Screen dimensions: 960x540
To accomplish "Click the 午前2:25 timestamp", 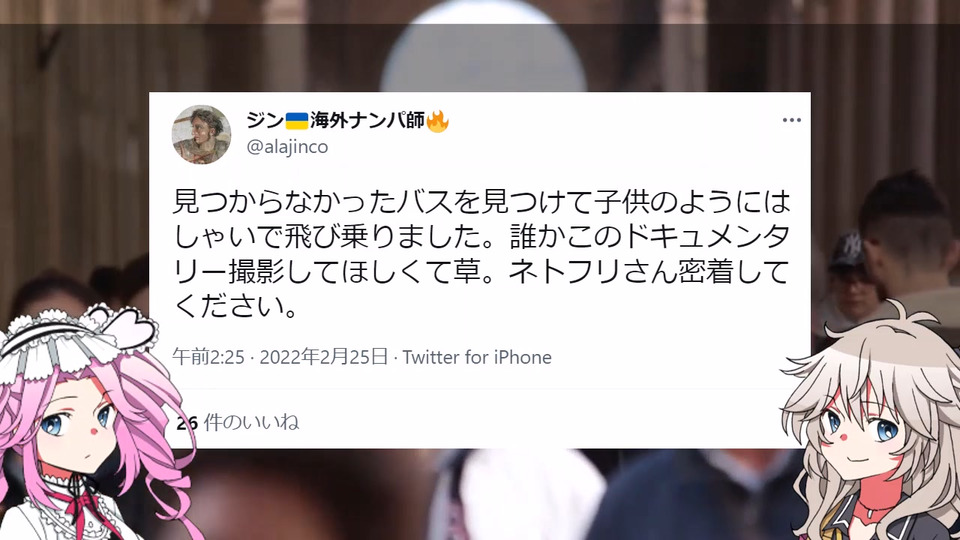I will [x=208, y=357].
